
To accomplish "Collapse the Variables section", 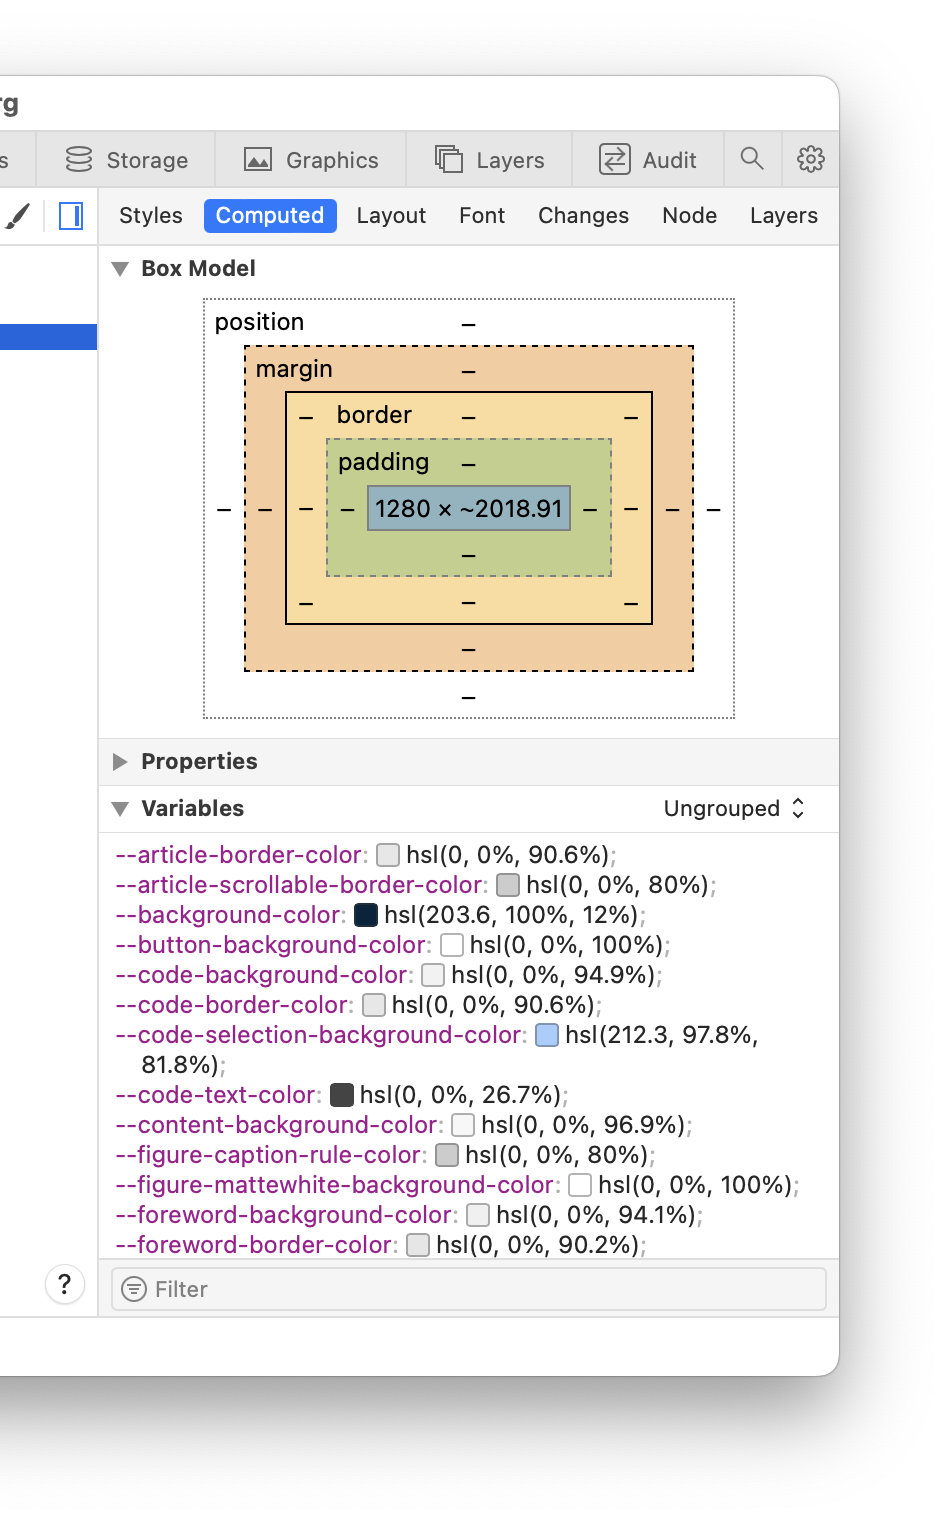I will tap(121, 809).
